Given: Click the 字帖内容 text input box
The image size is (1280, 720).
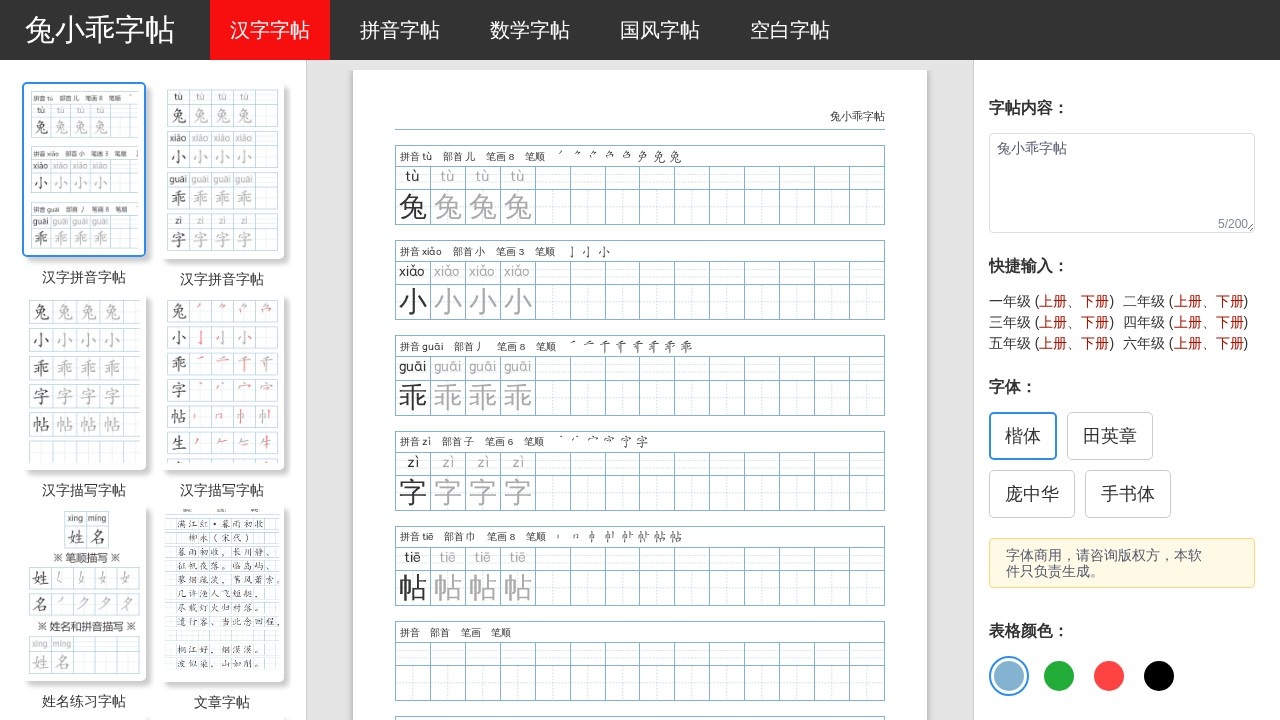Looking at the screenshot, I should click(1121, 180).
